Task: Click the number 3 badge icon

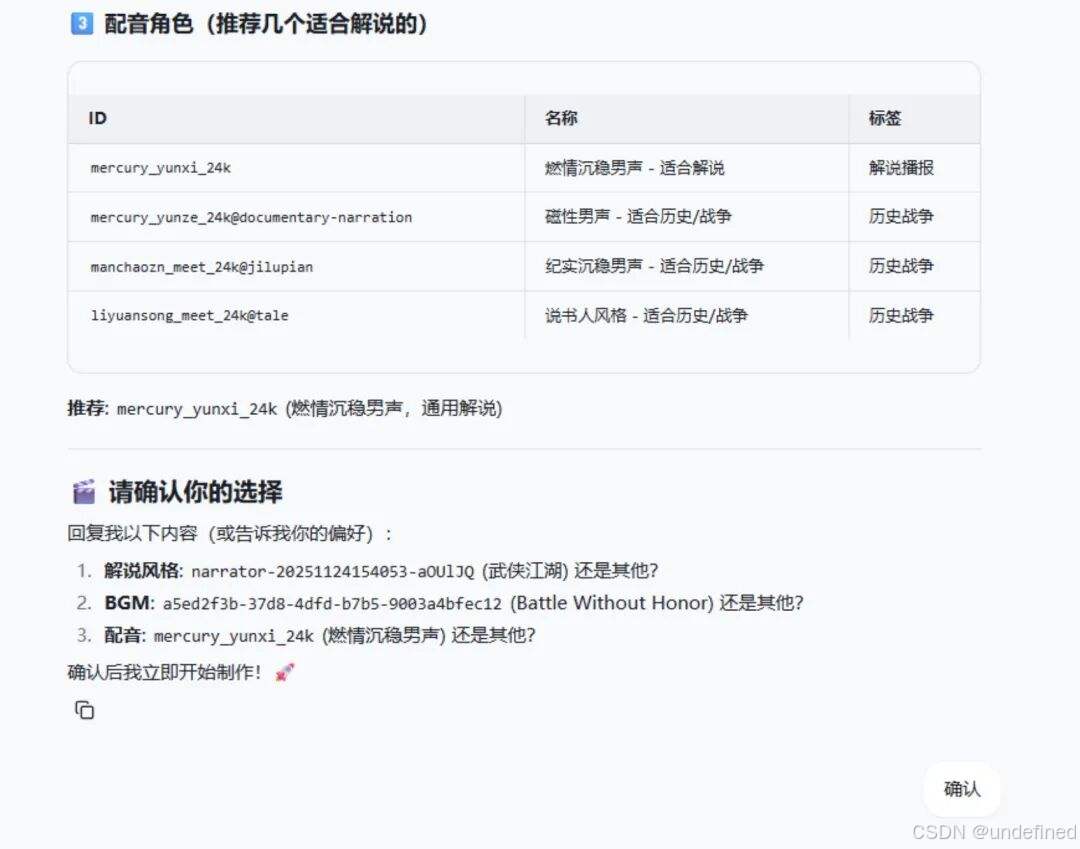Action: (x=82, y=23)
